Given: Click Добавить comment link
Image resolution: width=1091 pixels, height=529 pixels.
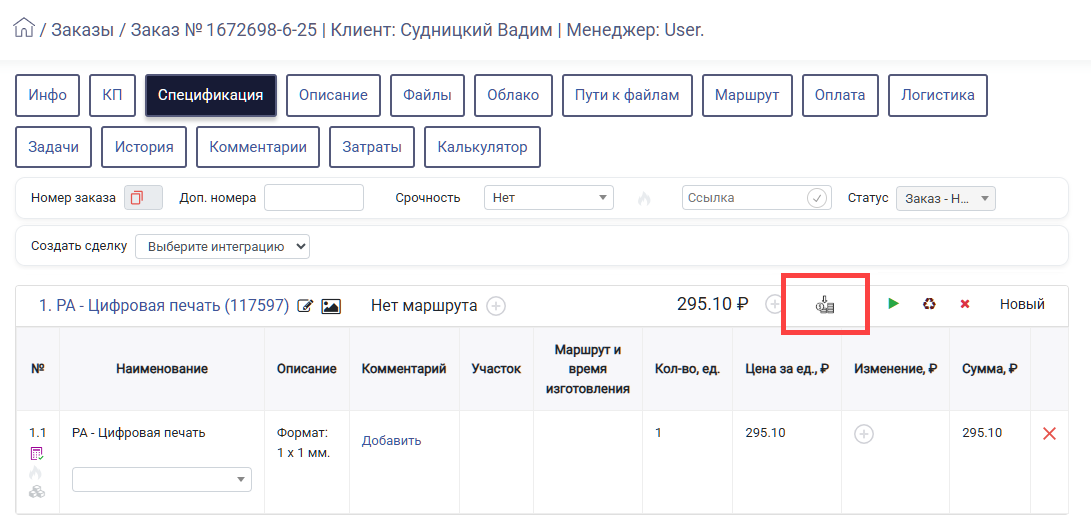Looking at the screenshot, I should click(391, 441).
